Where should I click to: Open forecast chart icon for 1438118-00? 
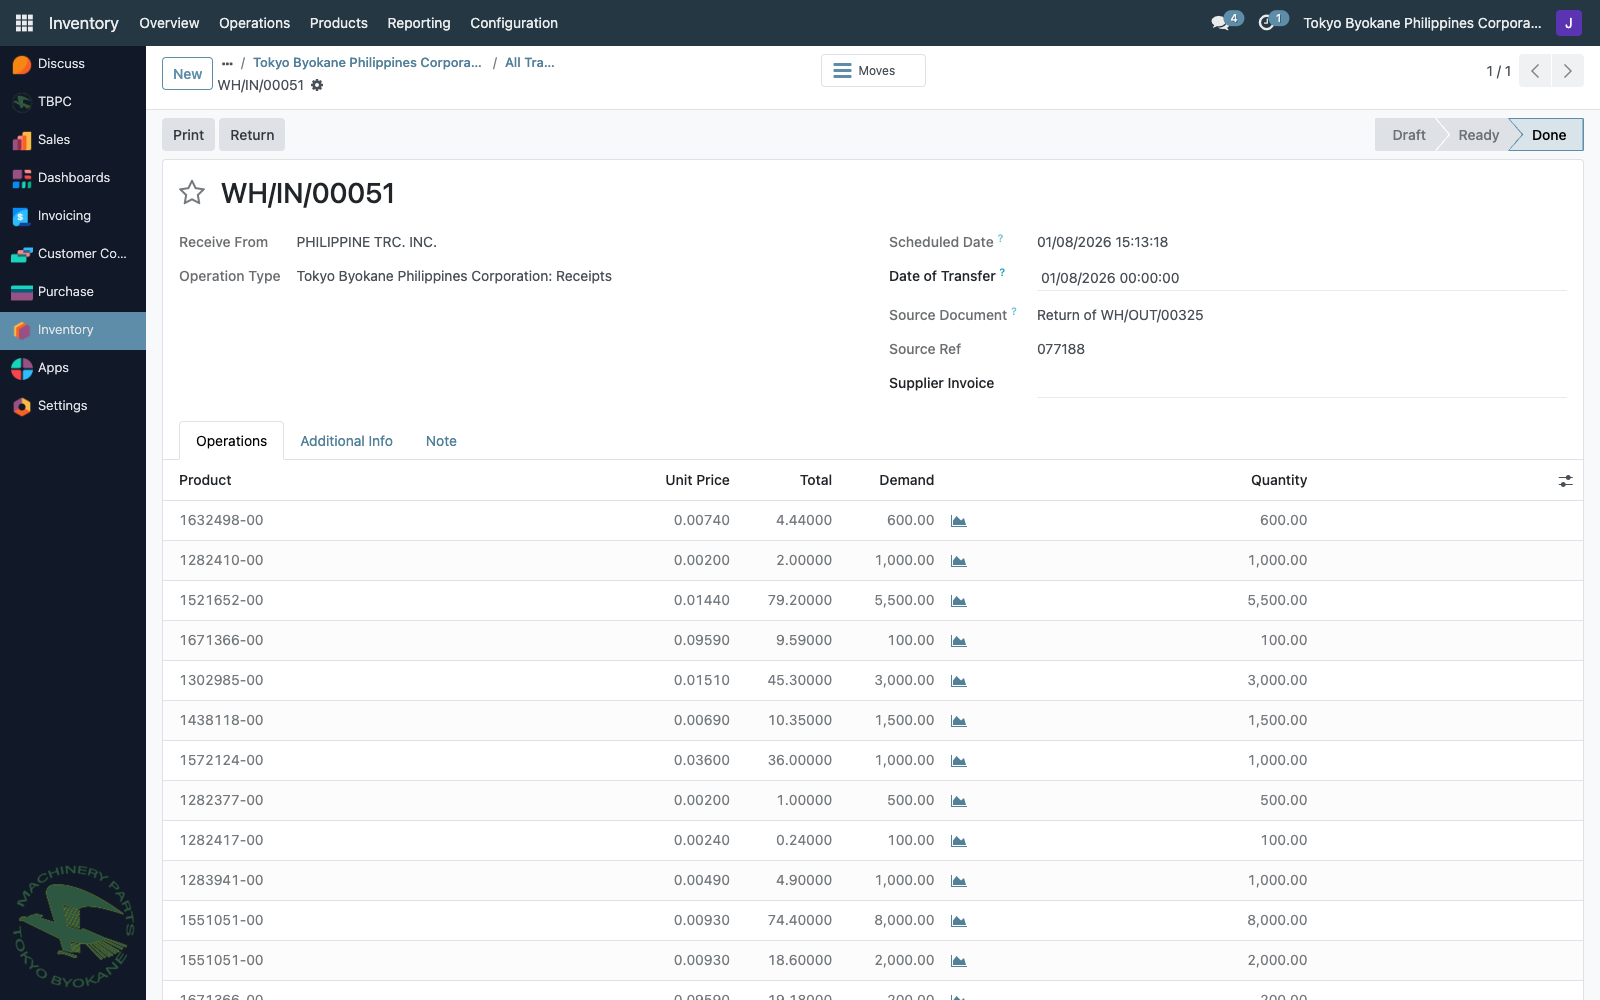pos(958,721)
